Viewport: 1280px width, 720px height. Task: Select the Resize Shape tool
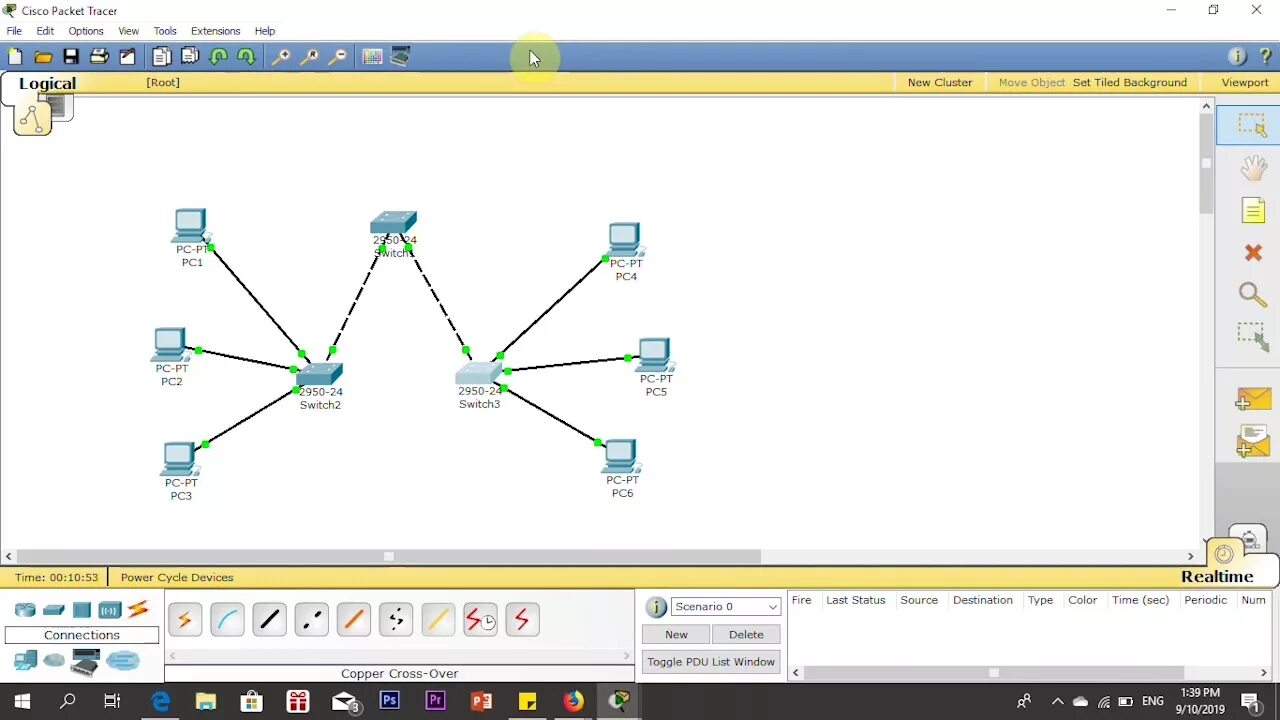coord(1253,337)
